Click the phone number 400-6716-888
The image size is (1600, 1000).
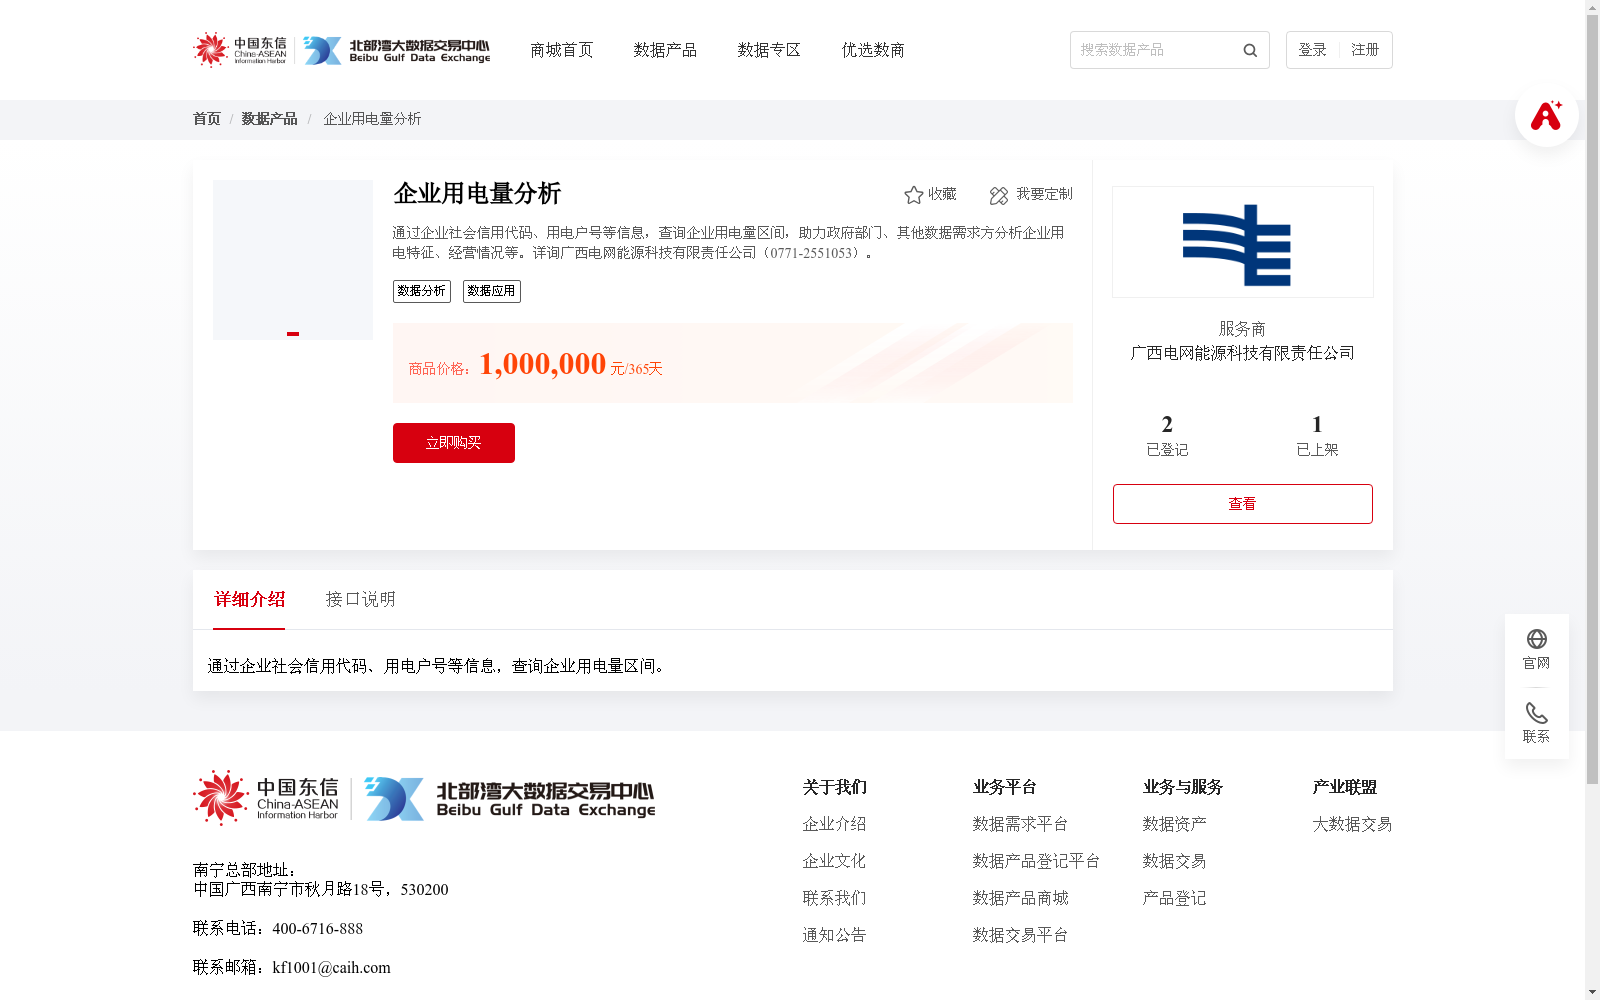(x=318, y=929)
